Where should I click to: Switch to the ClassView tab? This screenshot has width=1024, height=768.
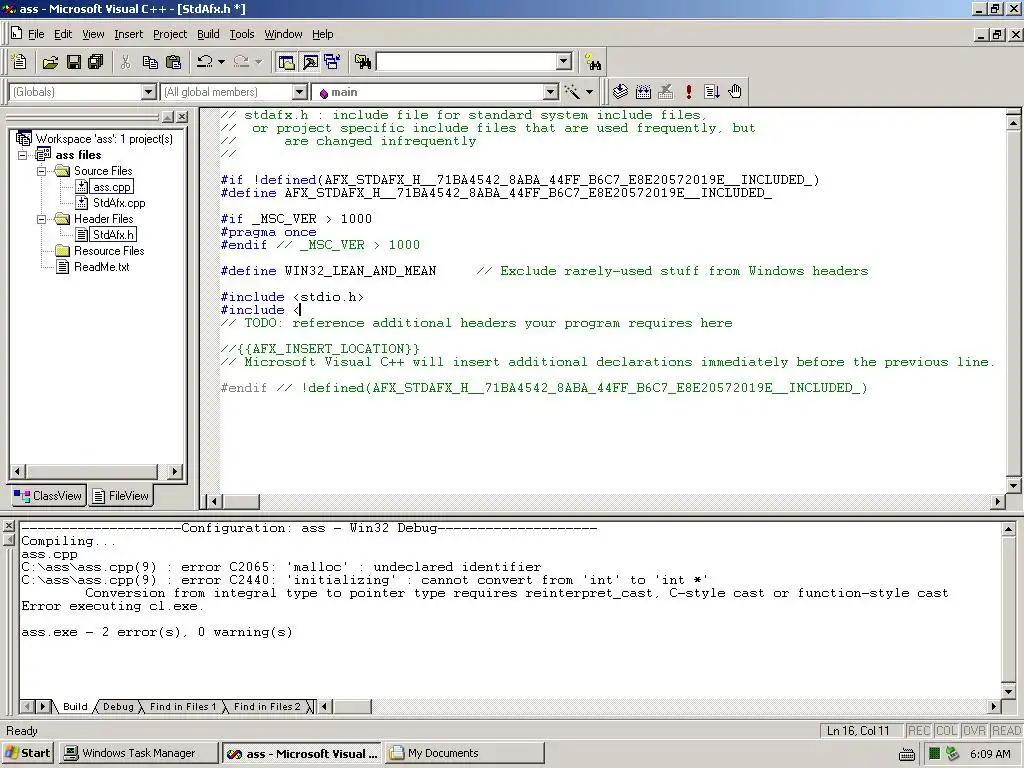(48, 496)
